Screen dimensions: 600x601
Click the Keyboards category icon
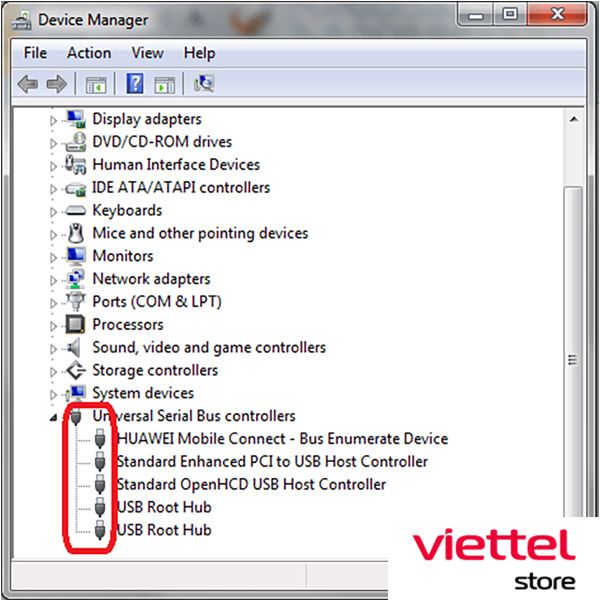(76, 211)
